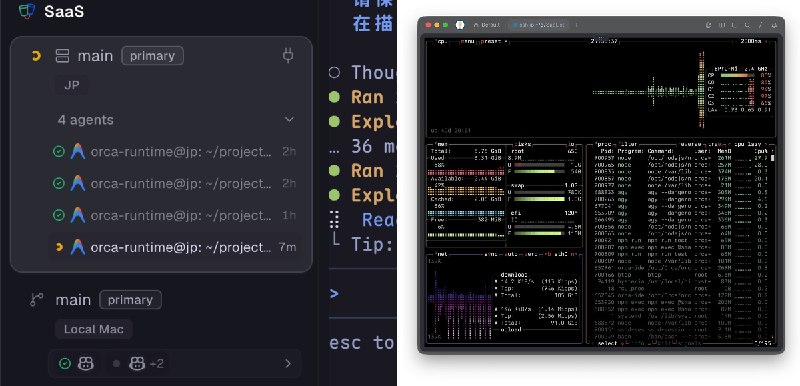Click the profile avatar in the terminal window

pos(460,24)
